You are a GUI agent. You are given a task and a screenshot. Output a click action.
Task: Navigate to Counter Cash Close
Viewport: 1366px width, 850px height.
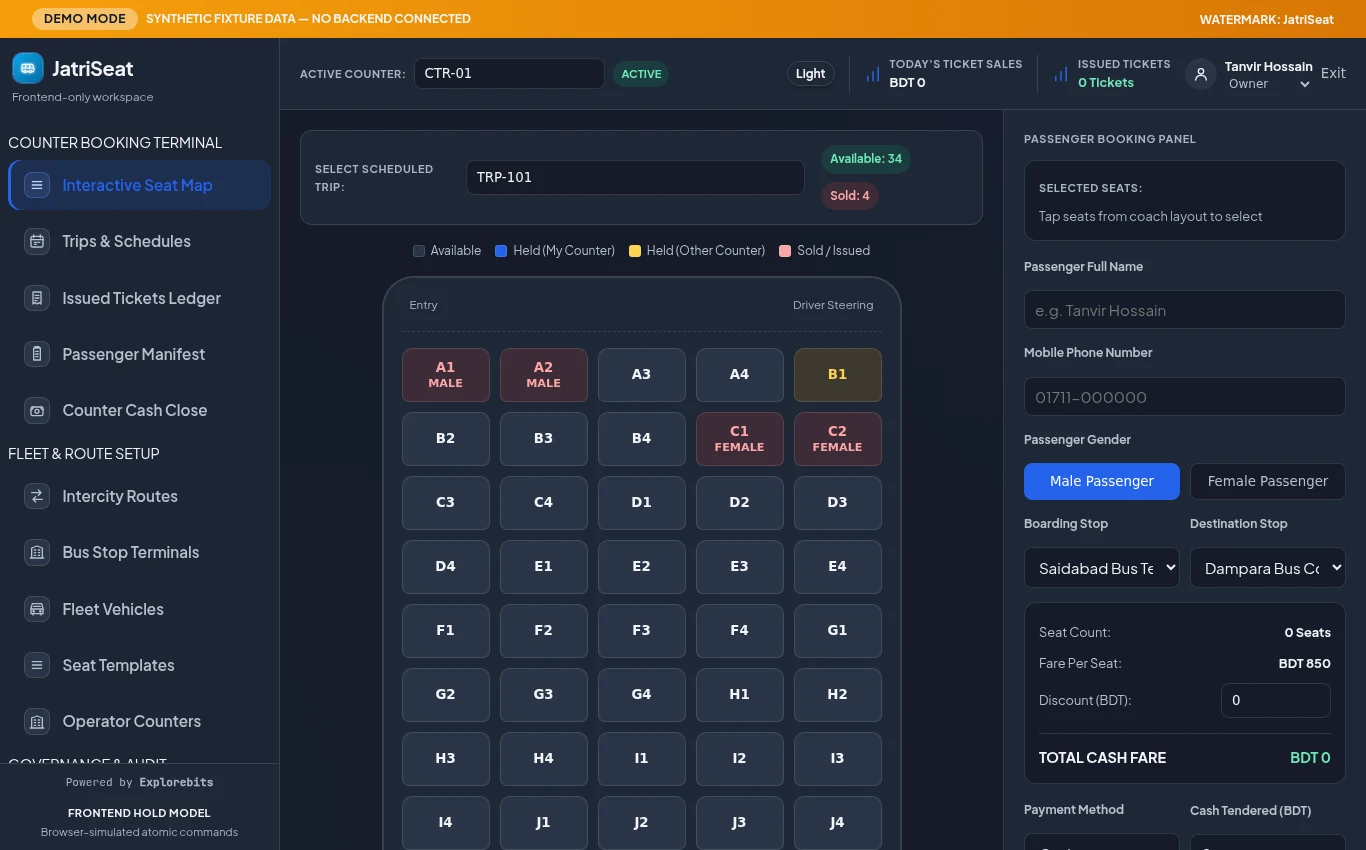click(x=139, y=410)
